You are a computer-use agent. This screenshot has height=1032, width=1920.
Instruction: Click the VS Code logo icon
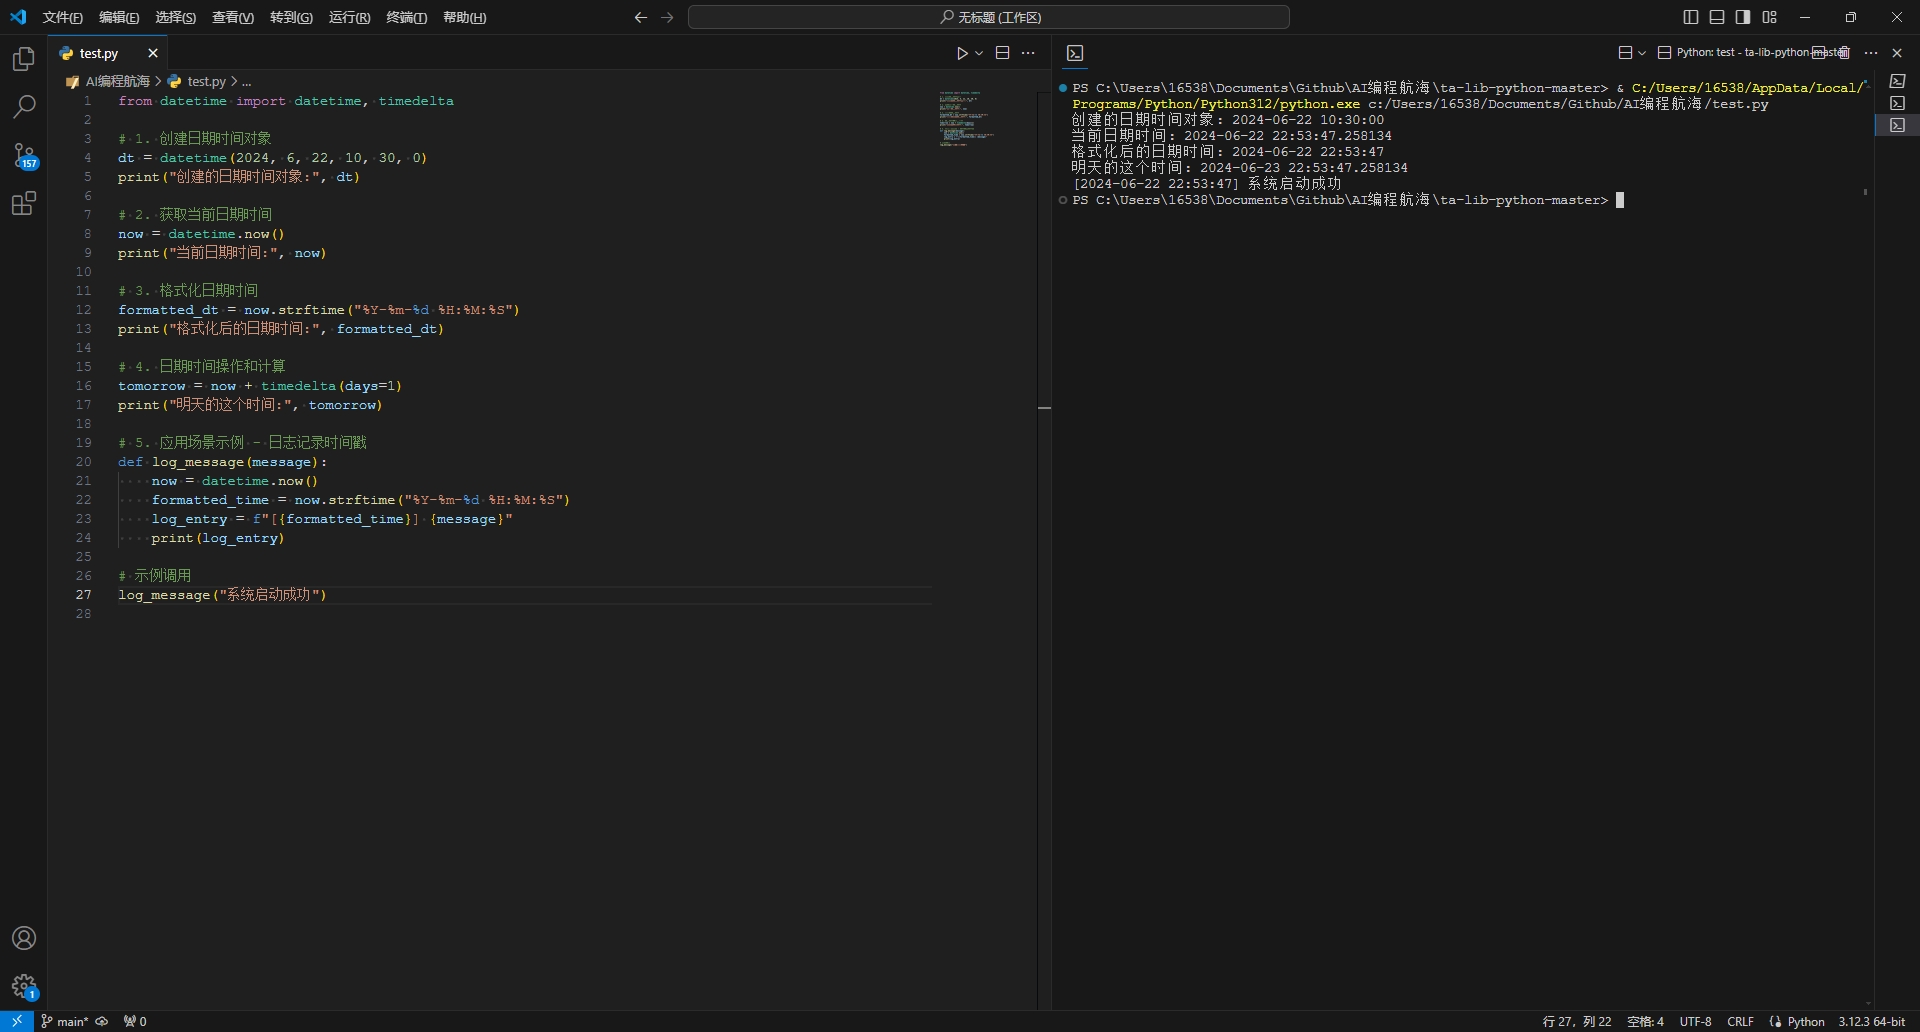[18, 17]
